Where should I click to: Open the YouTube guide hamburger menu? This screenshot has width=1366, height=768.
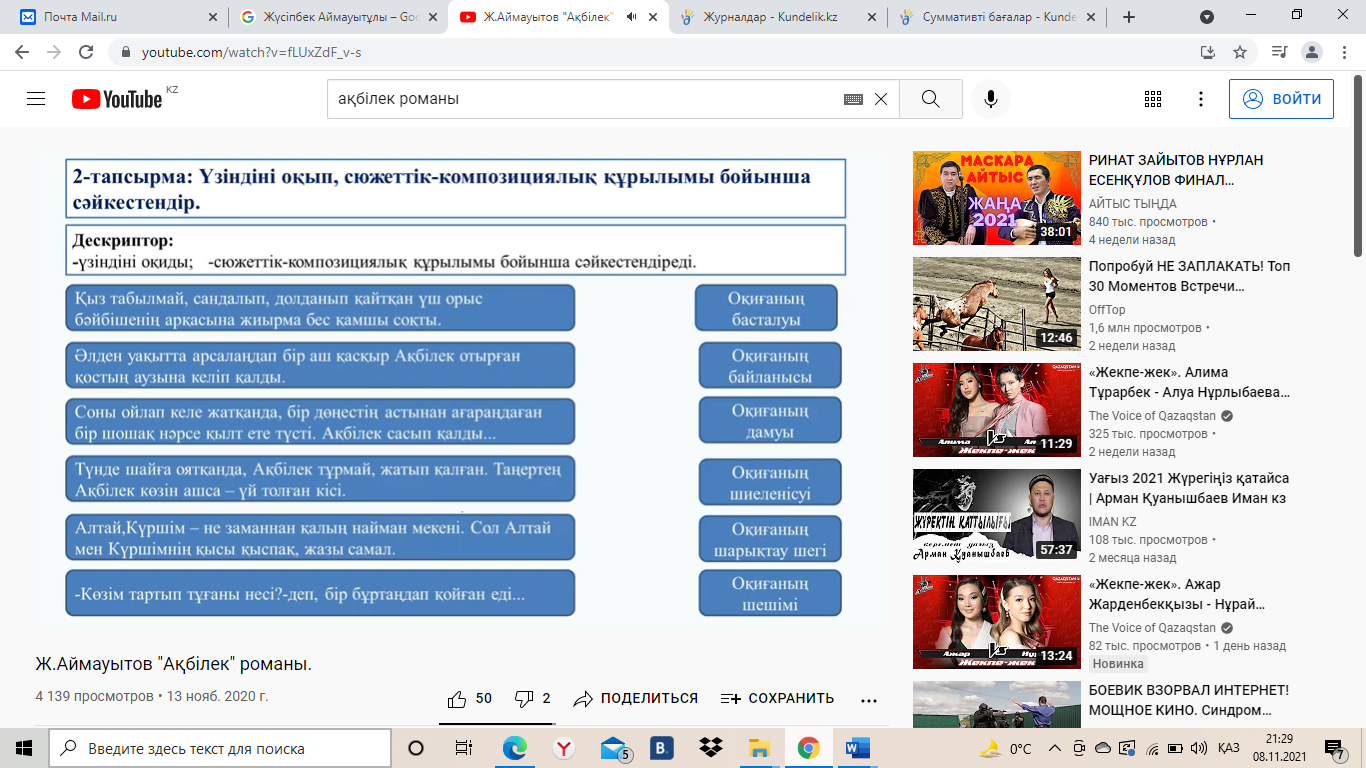[x=36, y=99]
